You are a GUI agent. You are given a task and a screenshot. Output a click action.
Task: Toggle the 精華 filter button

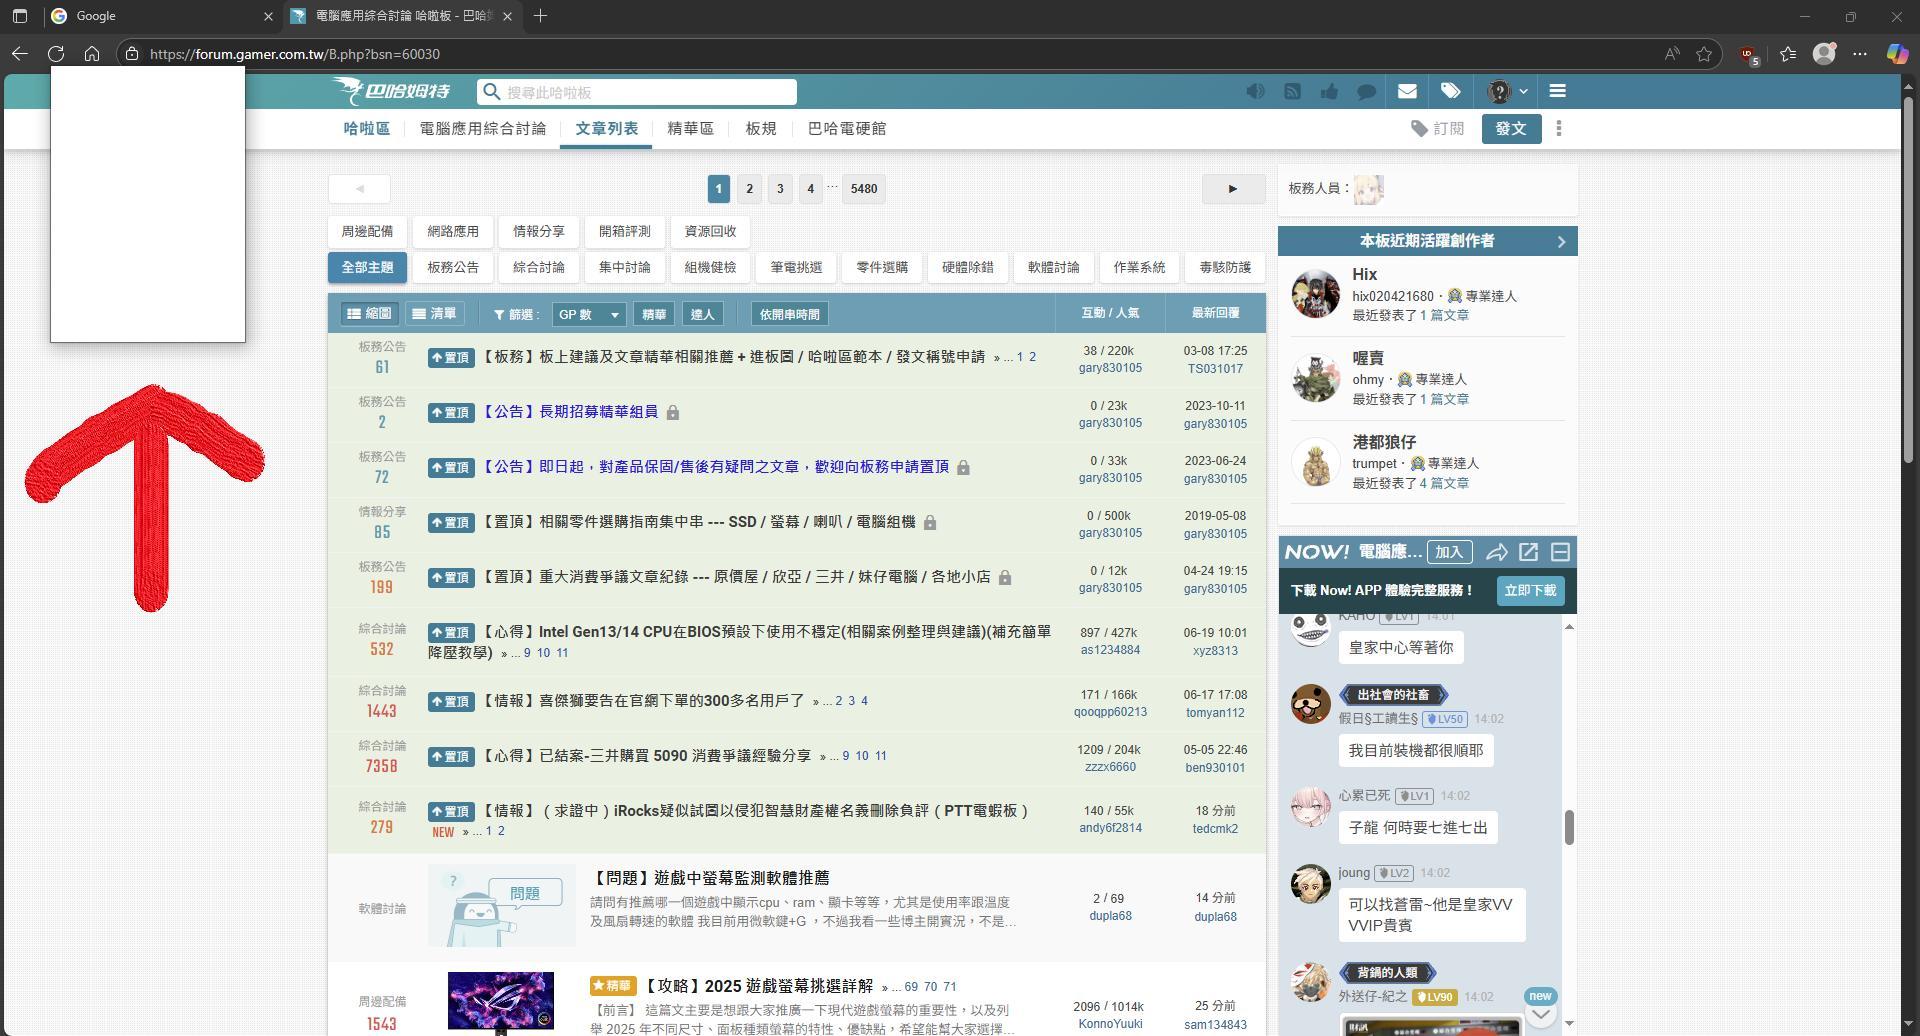(x=654, y=314)
